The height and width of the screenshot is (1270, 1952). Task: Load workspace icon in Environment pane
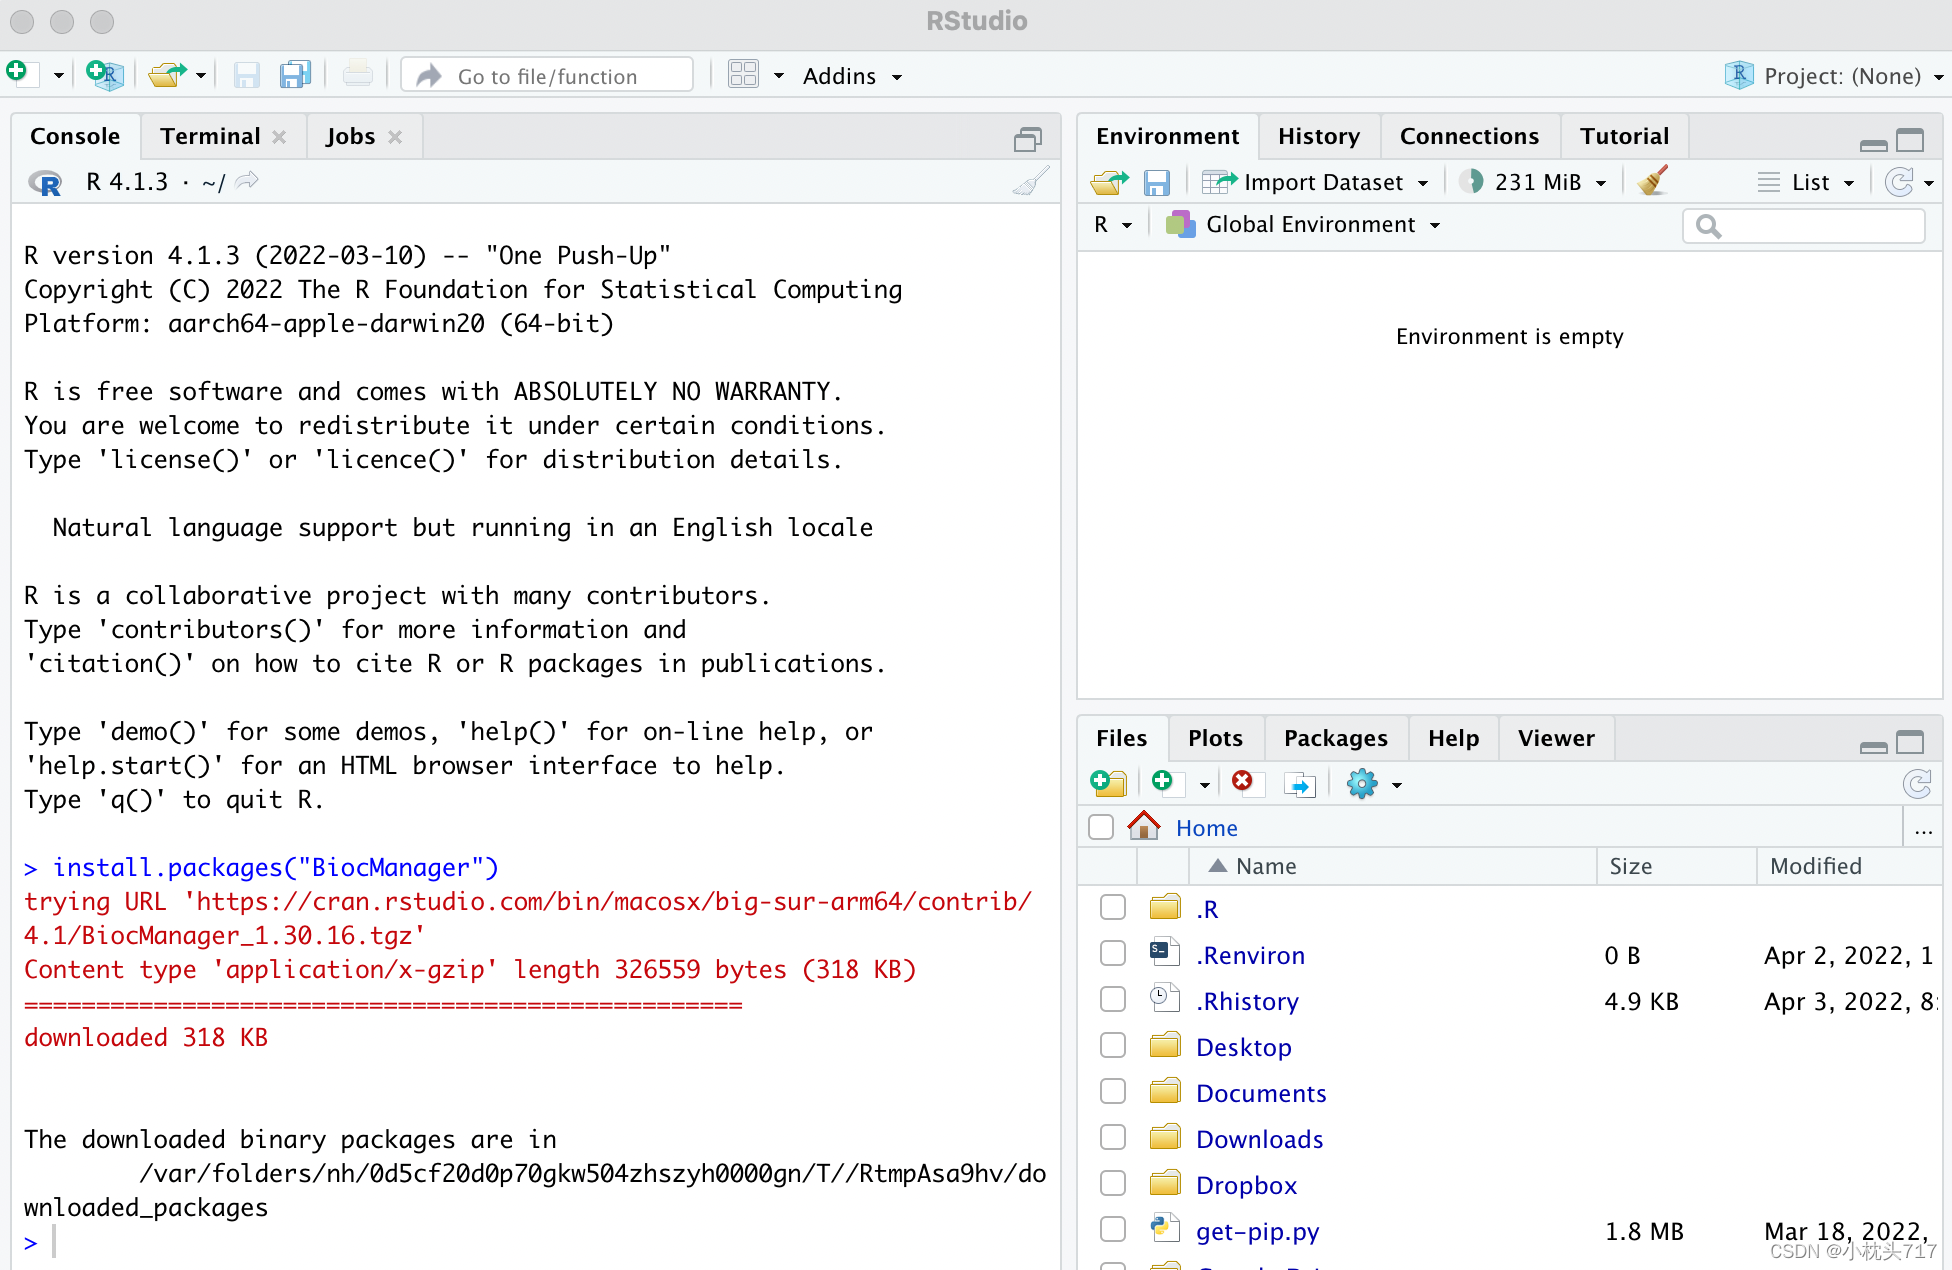(x=1109, y=182)
